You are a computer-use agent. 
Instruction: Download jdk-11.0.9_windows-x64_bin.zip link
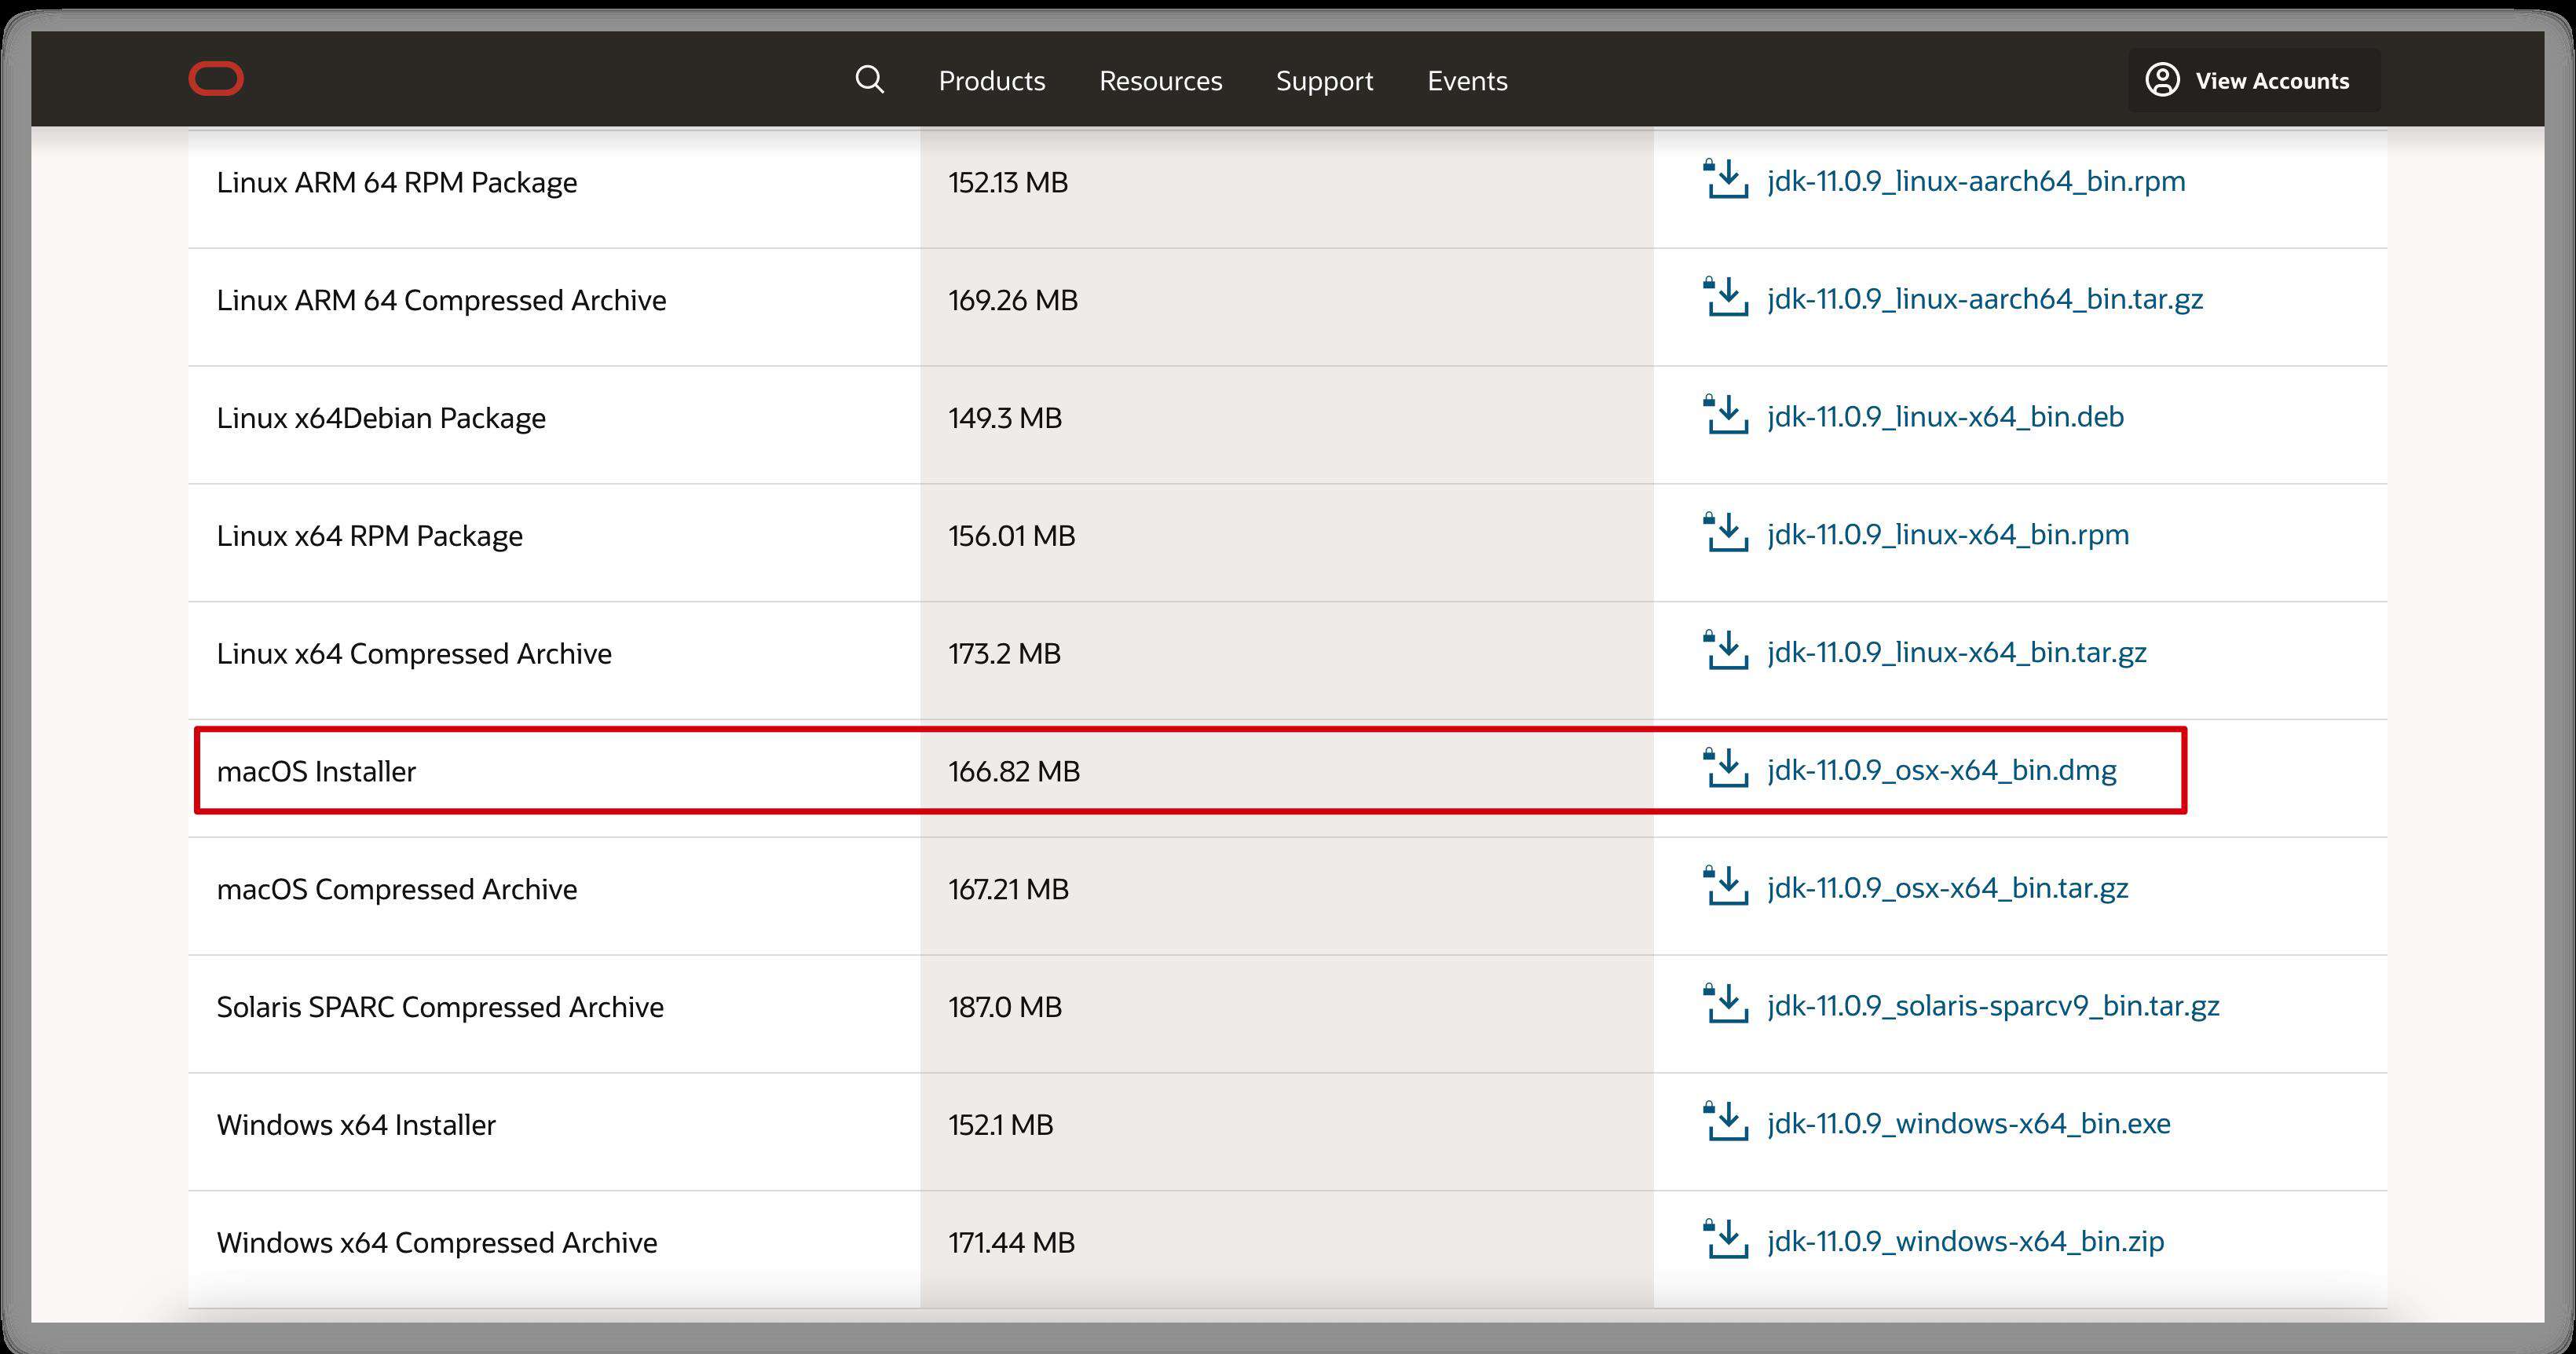(1965, 1242)
